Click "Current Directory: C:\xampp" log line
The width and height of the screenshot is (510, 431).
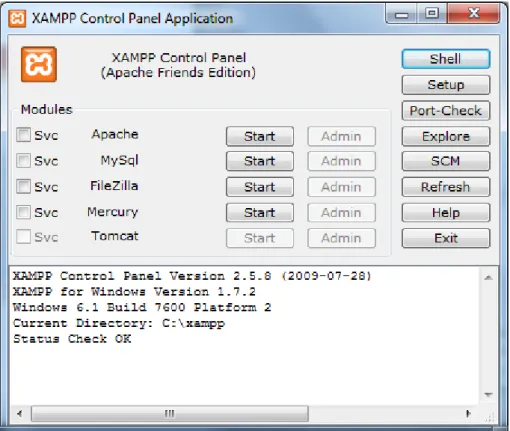tap(119, 323)
